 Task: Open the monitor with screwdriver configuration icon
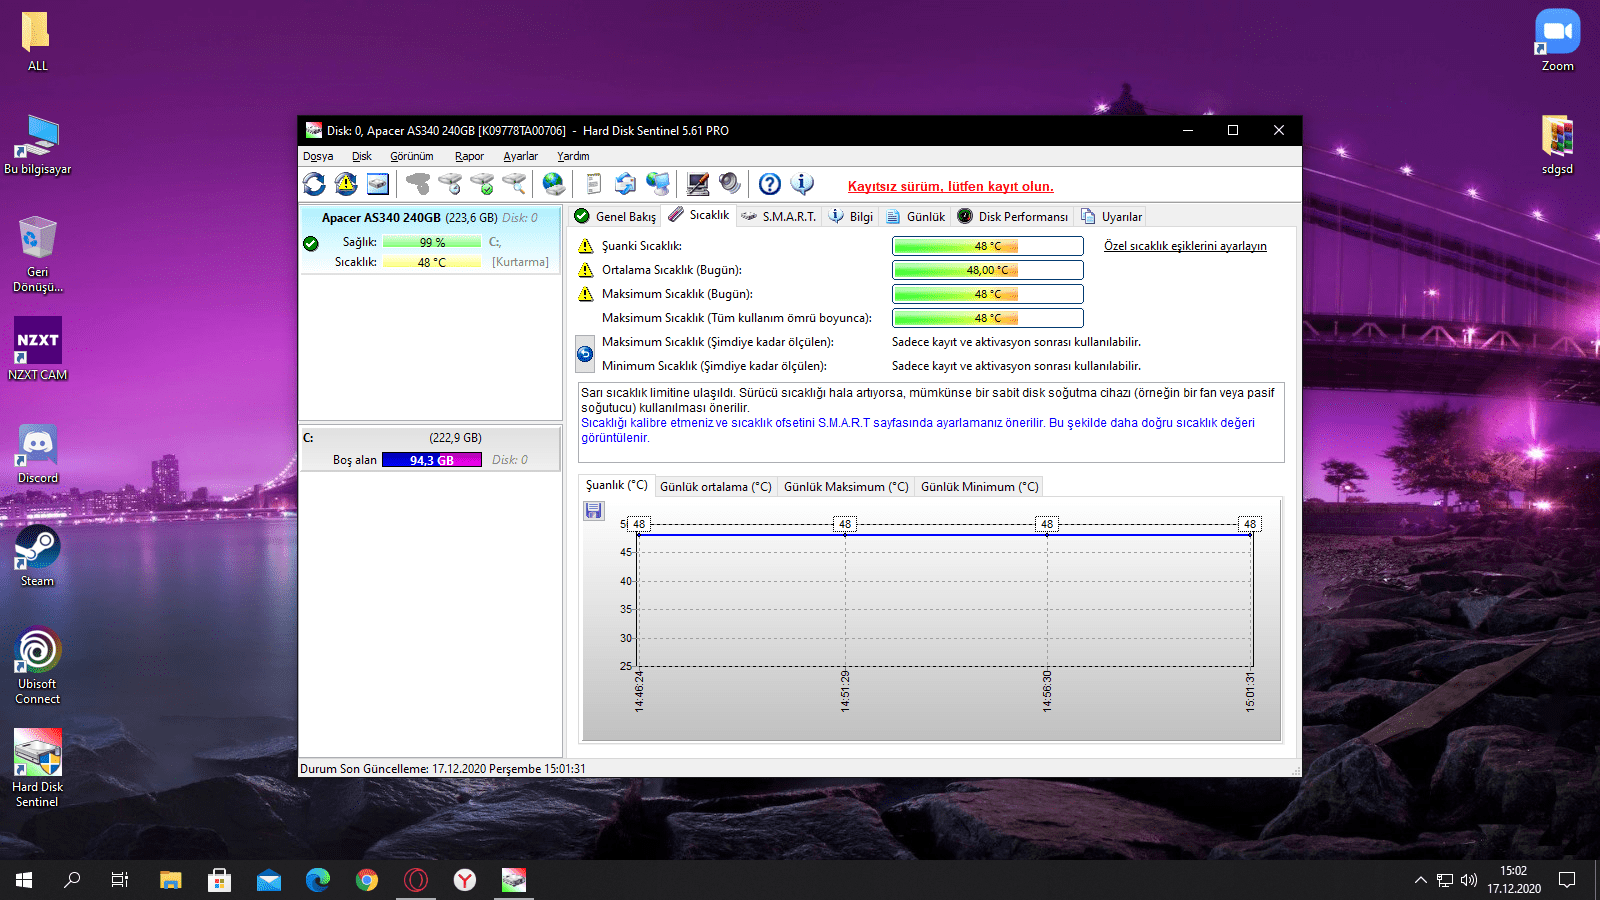tap(698, 184)
